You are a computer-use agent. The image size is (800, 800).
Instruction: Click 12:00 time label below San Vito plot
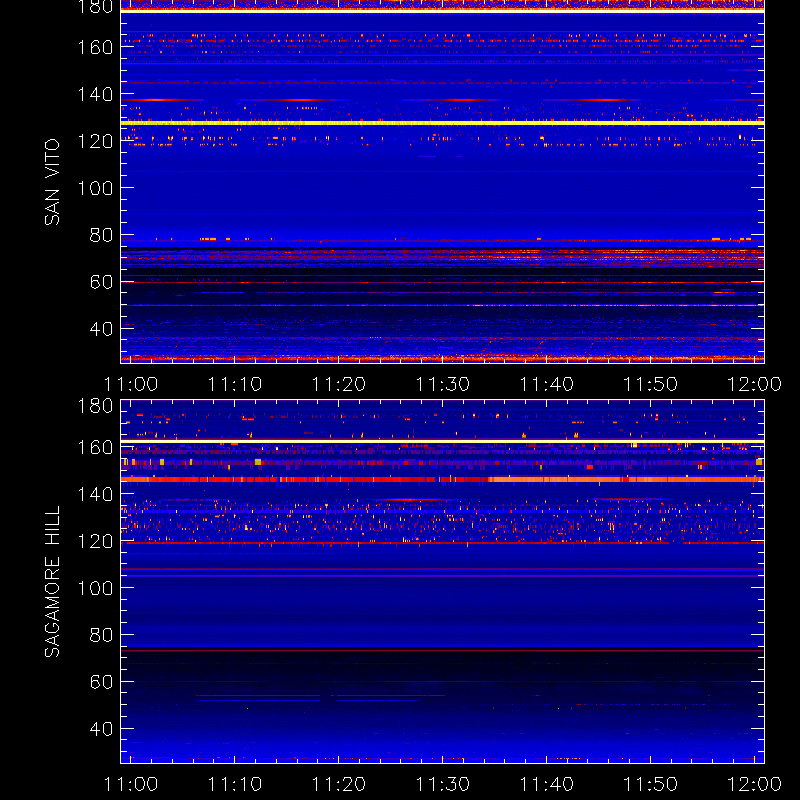[754, 384]
